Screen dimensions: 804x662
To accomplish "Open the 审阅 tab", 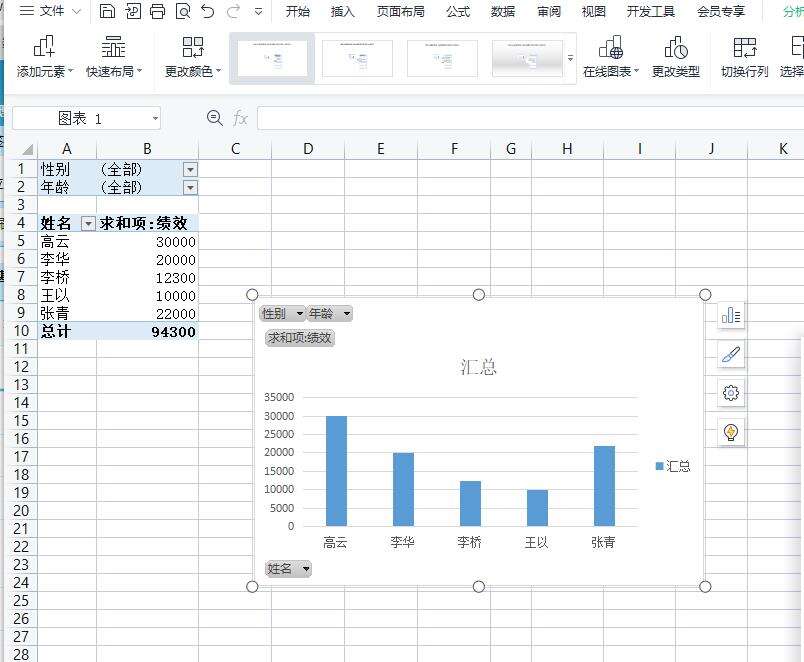I will click(549, 11).
